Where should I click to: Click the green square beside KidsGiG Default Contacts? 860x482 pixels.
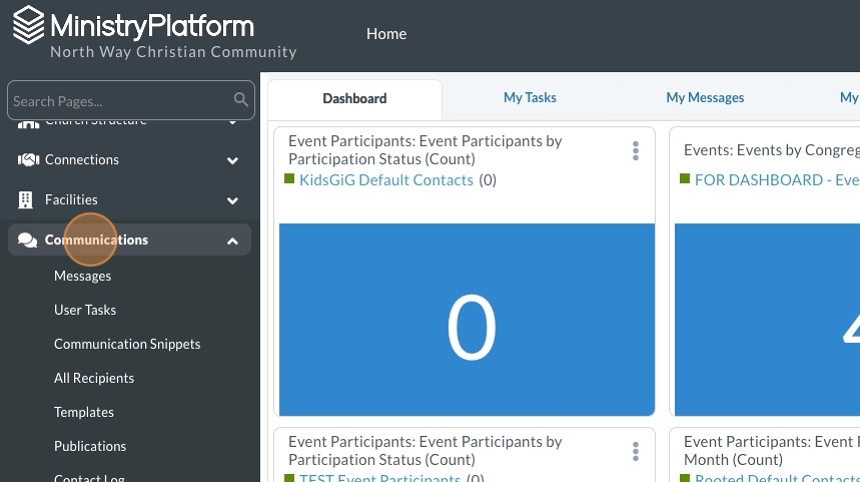pos(289,179)
